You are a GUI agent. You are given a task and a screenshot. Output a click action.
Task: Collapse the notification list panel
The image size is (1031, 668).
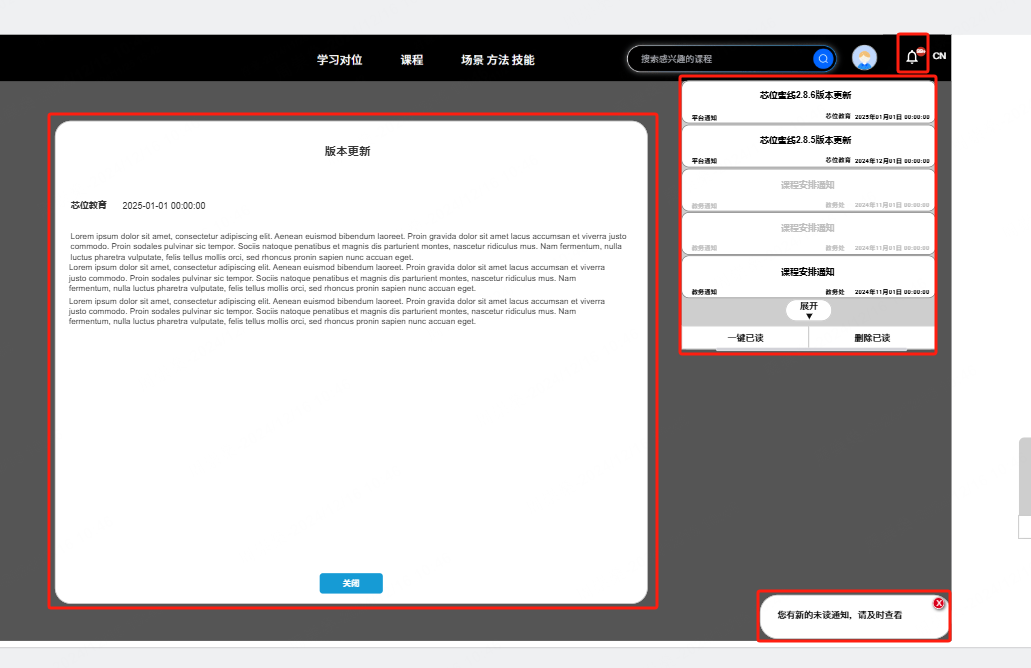[x=808, y=310]
